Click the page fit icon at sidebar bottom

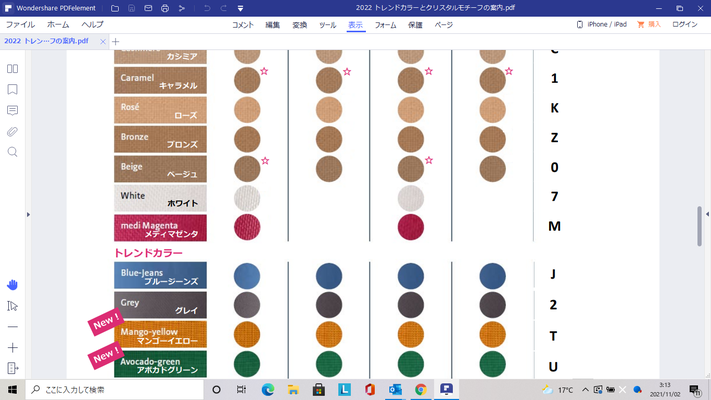coord(13,368)
